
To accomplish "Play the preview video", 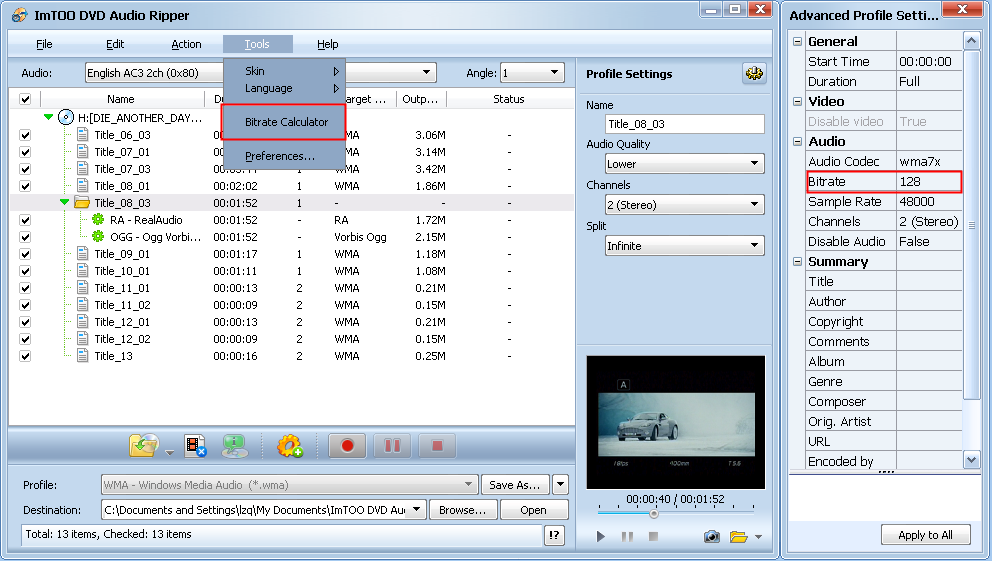I will click(600, 536).
